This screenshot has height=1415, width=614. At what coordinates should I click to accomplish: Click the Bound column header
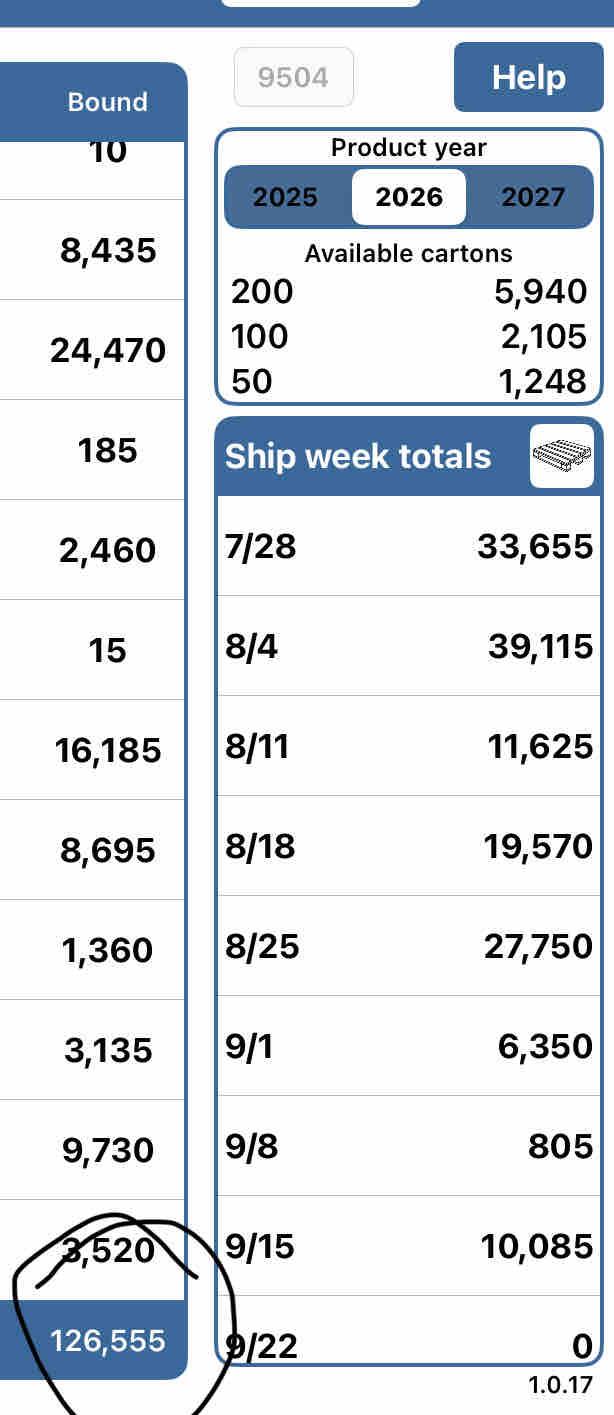tap(107, 102)
